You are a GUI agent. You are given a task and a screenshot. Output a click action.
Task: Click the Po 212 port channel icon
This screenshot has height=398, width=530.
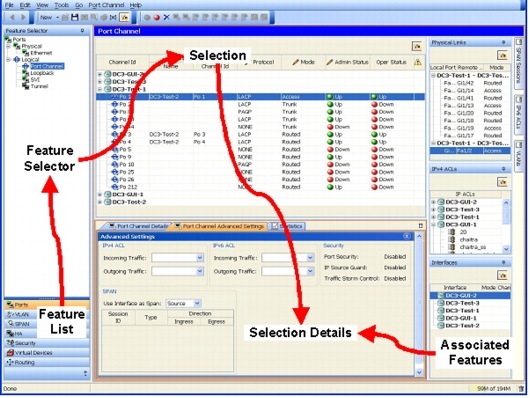coord(115,187)
